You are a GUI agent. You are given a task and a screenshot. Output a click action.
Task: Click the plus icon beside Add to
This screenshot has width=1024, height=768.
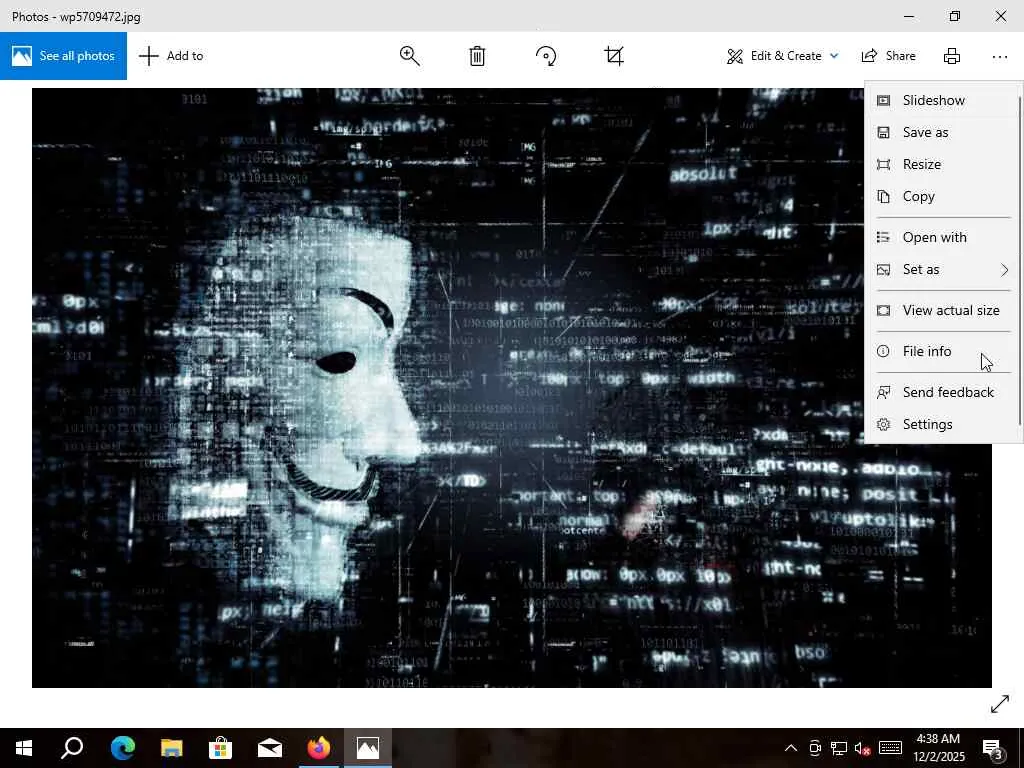[x=148, y=56]
